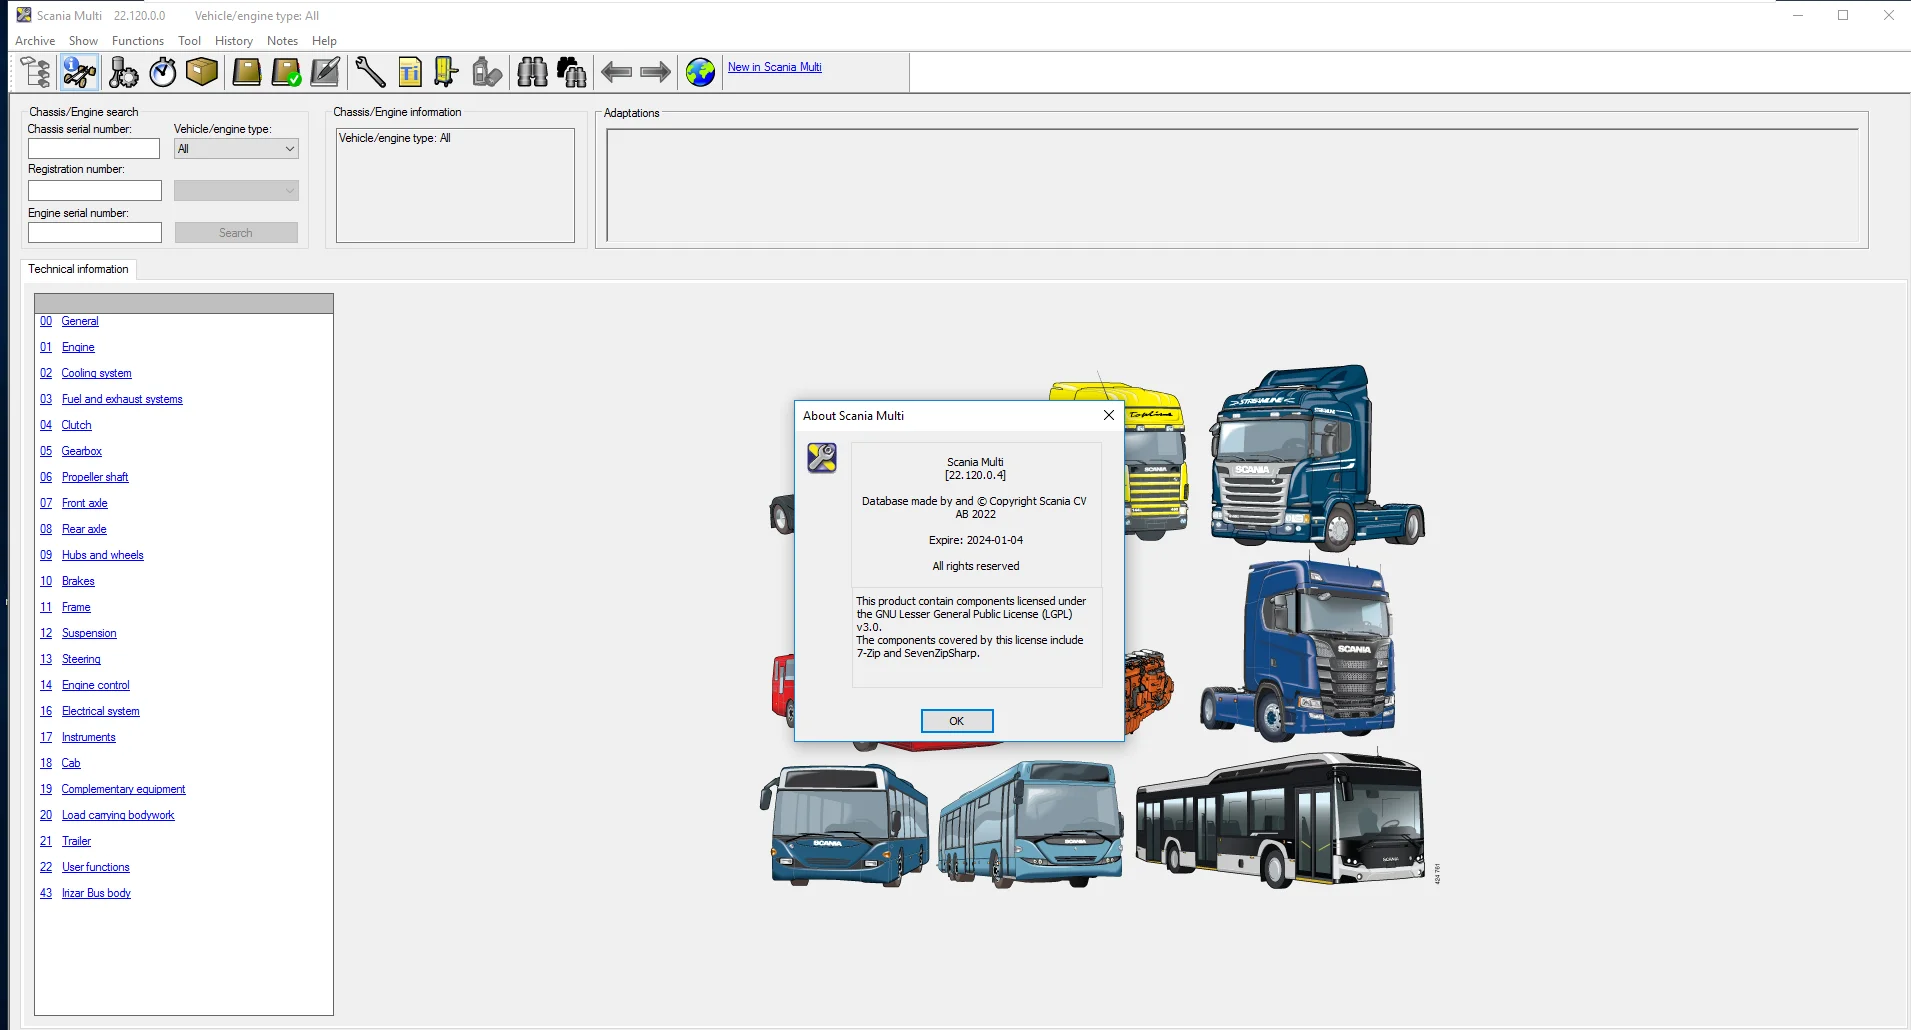Open the Steering link
This screenshot has width=1911, height=1030.
coord(81,659)
